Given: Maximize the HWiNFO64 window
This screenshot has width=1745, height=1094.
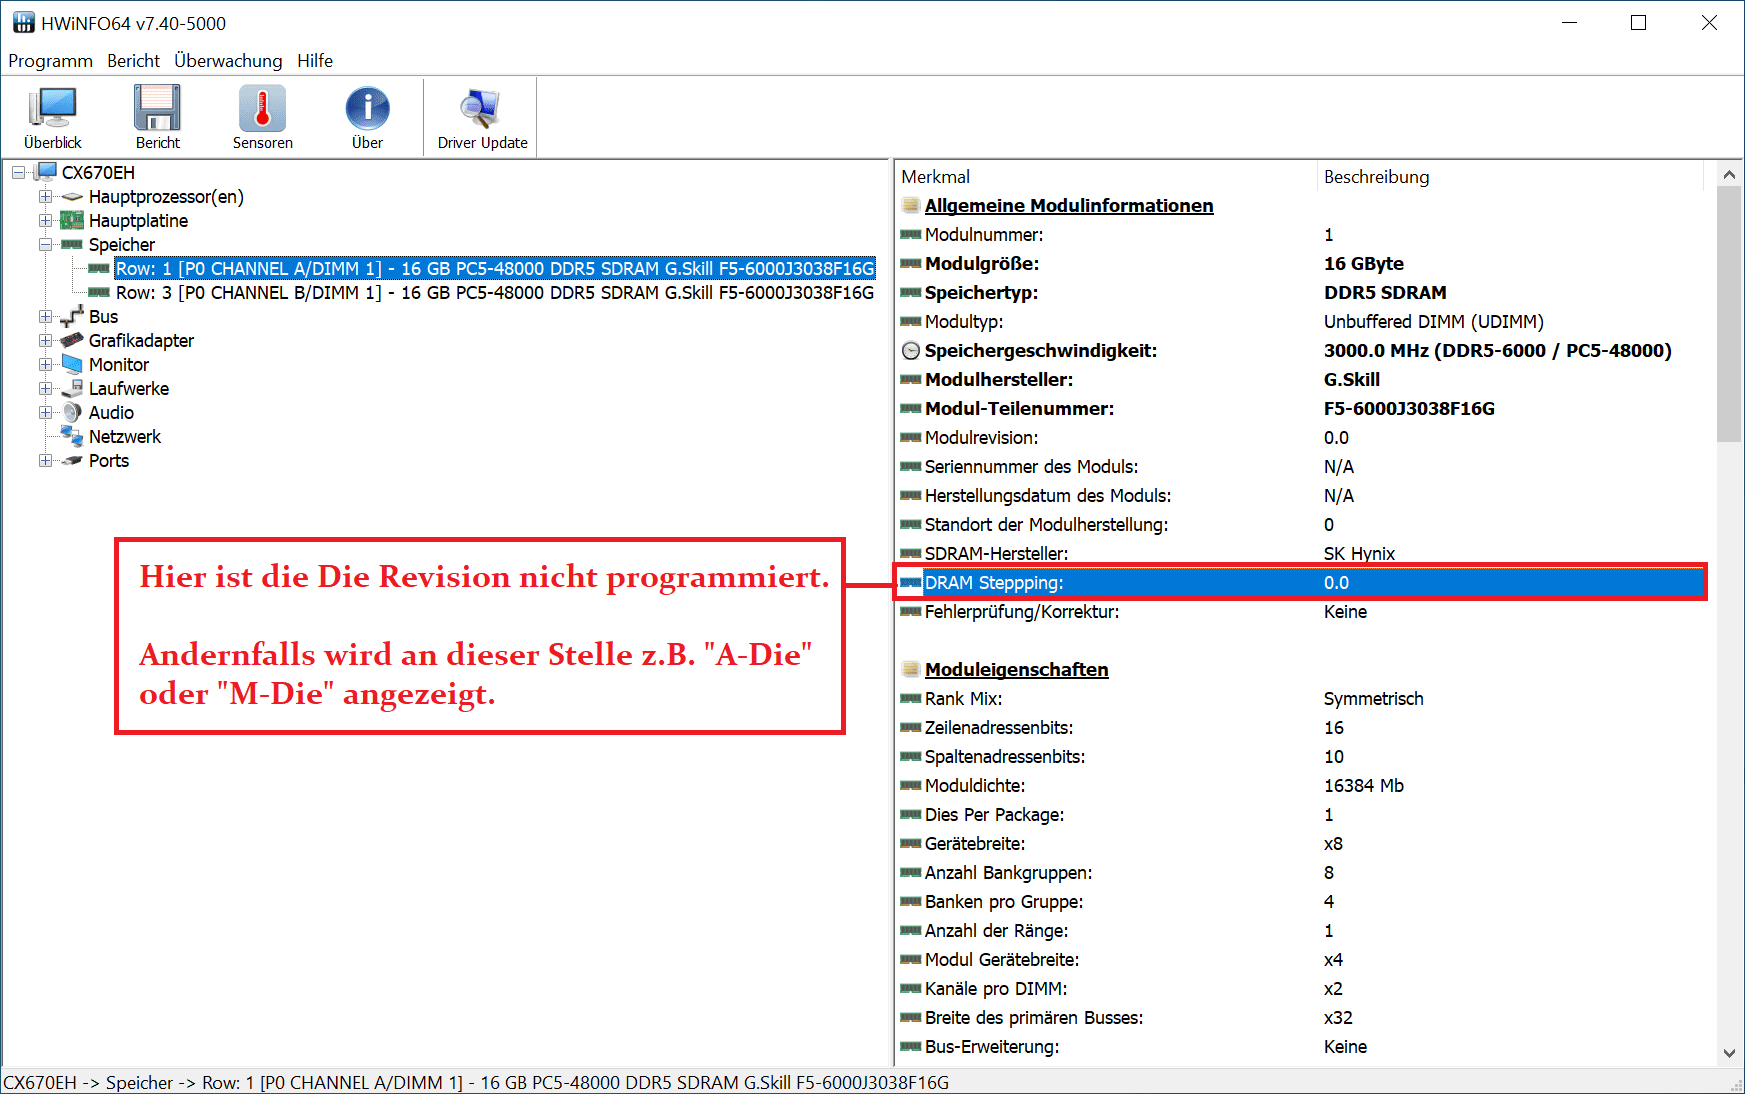Looking at the screenshot, I should pos(1638,22).
